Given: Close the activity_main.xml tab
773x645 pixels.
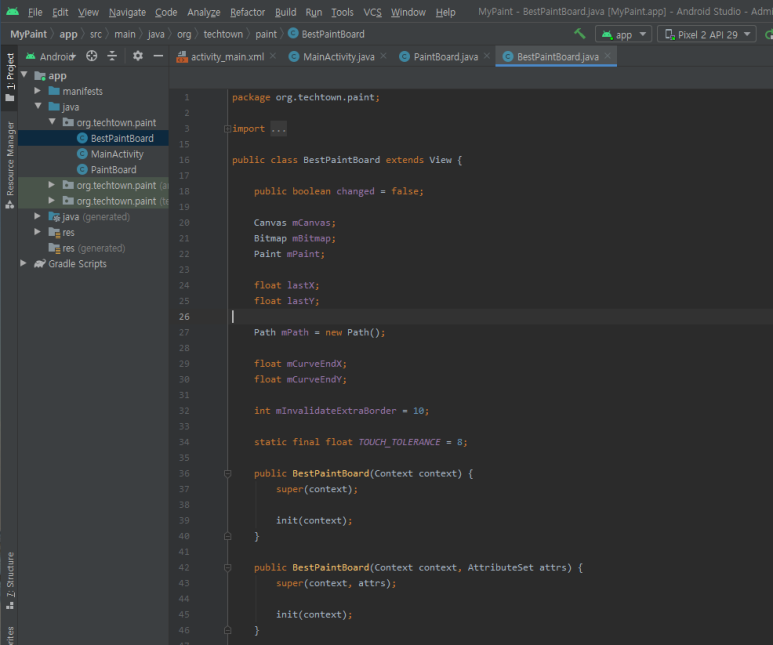Looking at the screenshot, I should (273, 56).
